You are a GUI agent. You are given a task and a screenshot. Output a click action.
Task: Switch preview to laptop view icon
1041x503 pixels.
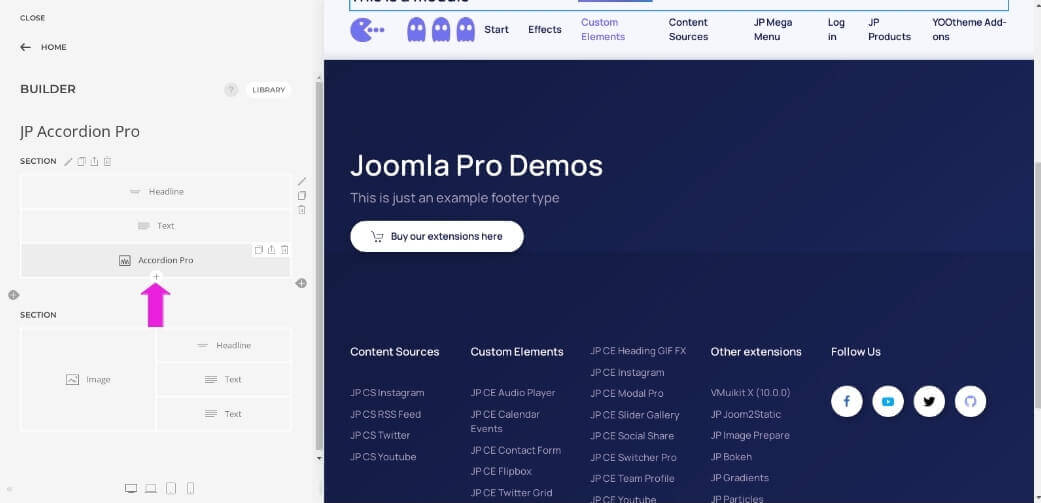151,488
